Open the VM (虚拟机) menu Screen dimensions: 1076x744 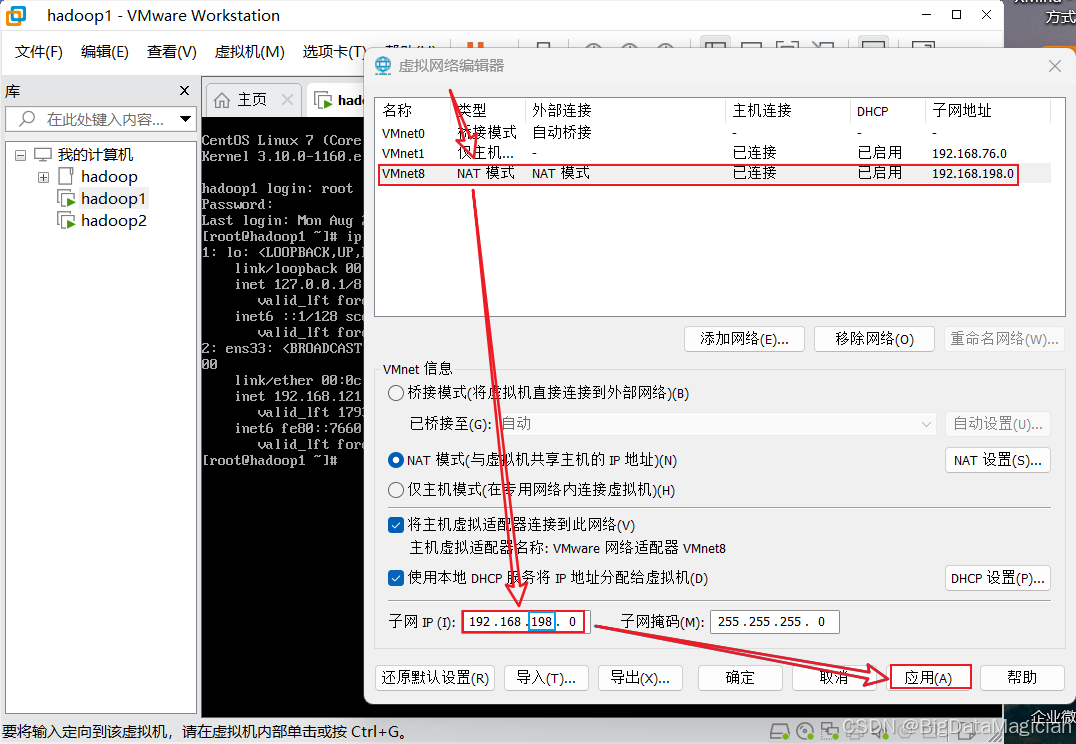tap(249, 52)
